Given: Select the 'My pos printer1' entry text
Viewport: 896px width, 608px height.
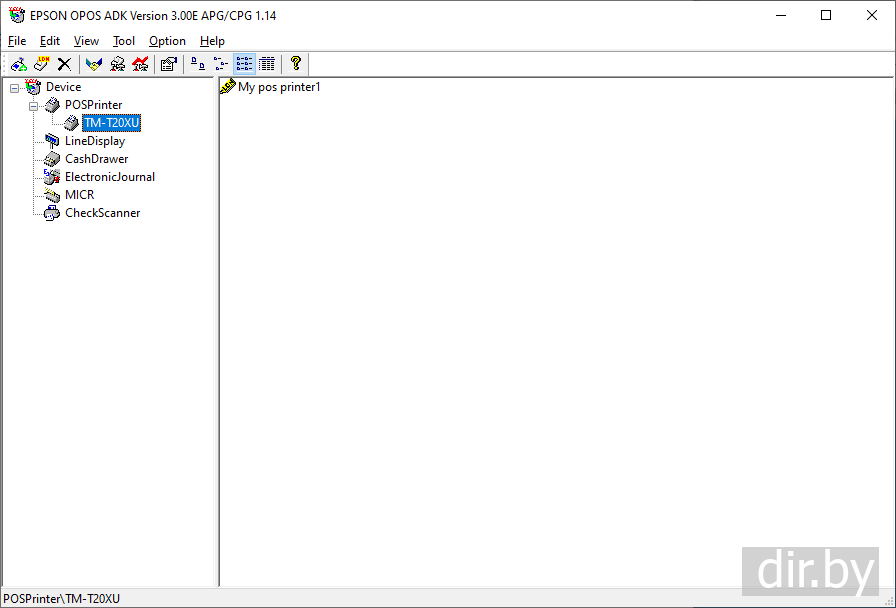Looking at the screenshot, I should pyautogui.click(x=279, y=87).
